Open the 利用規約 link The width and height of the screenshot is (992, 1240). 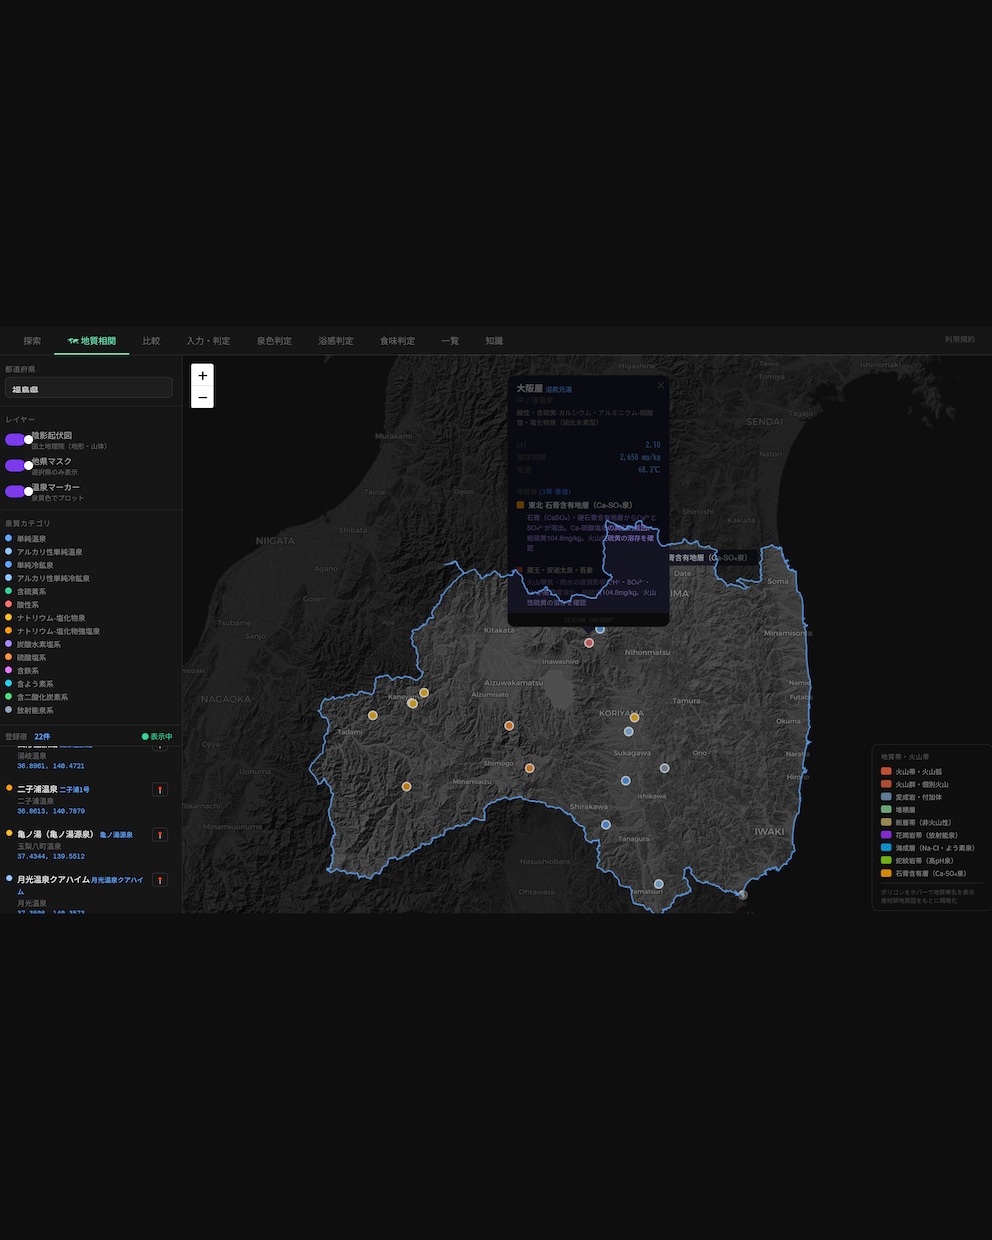pos(960,340)
